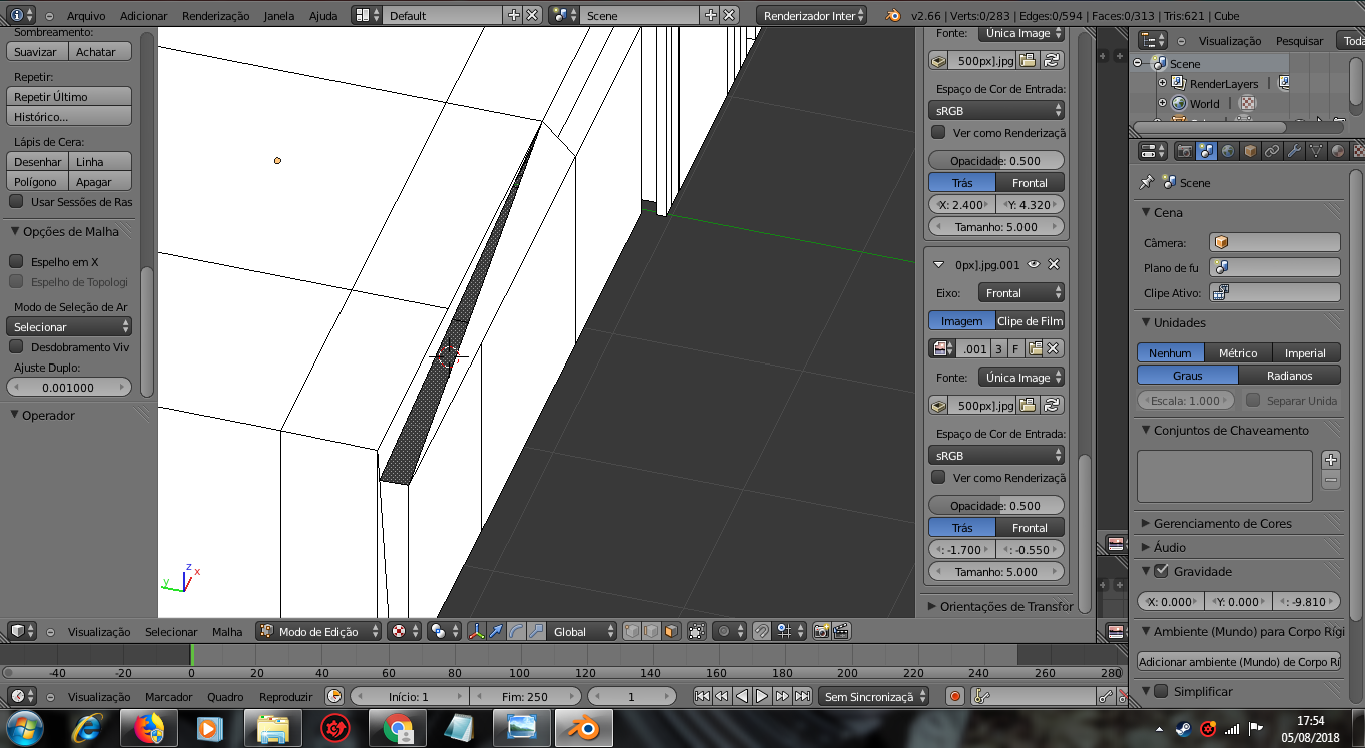1365x748 pixels.
Task: Click the Repetir Último button
Action: pyautogui.click(x=69, y=97)
